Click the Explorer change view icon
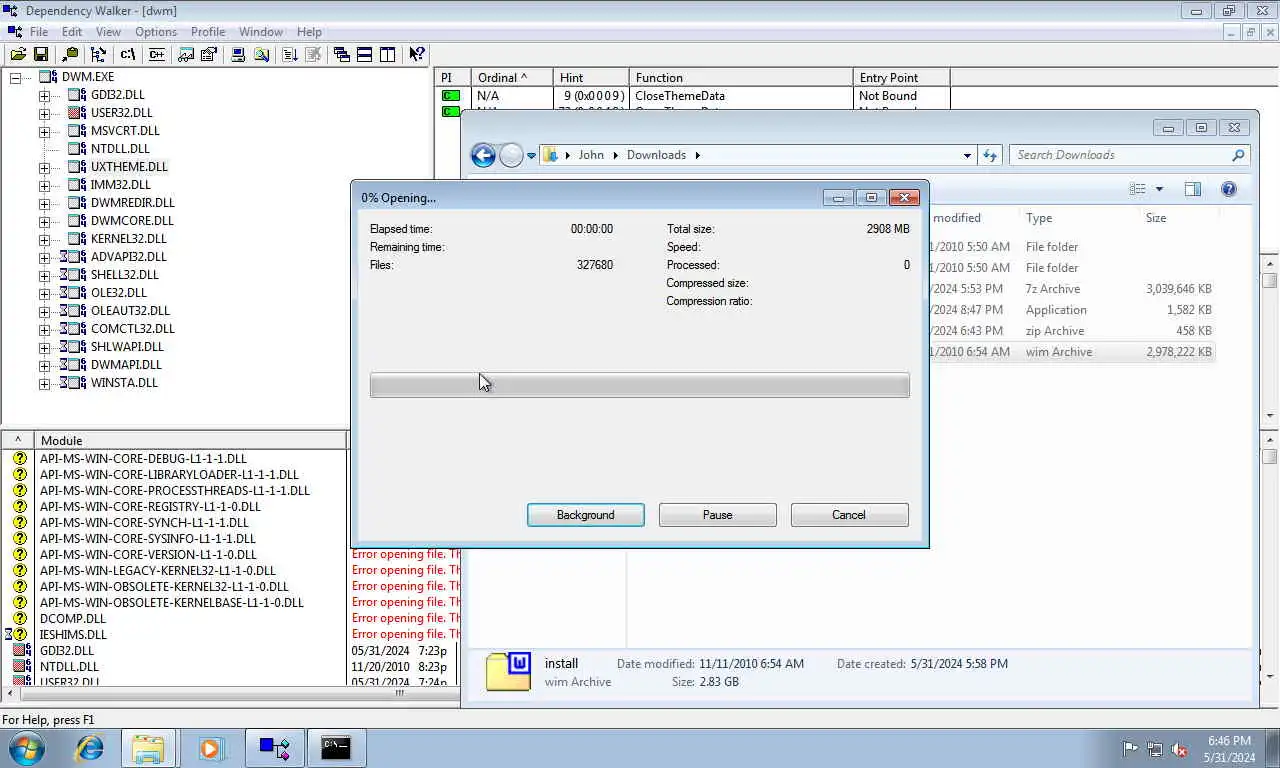 pos(1137,189)
